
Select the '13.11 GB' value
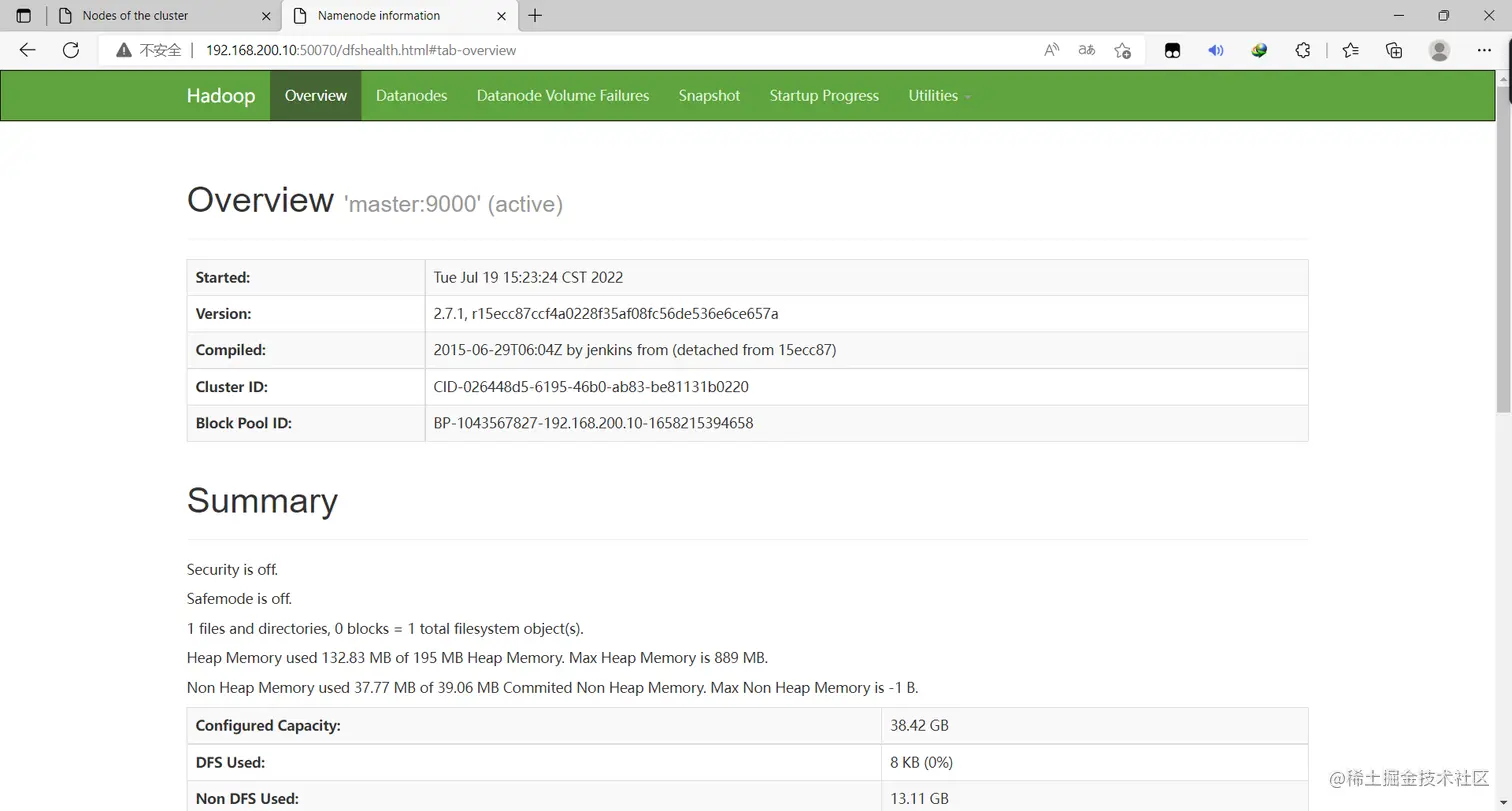pyautogui.click(x=919, y=799)
